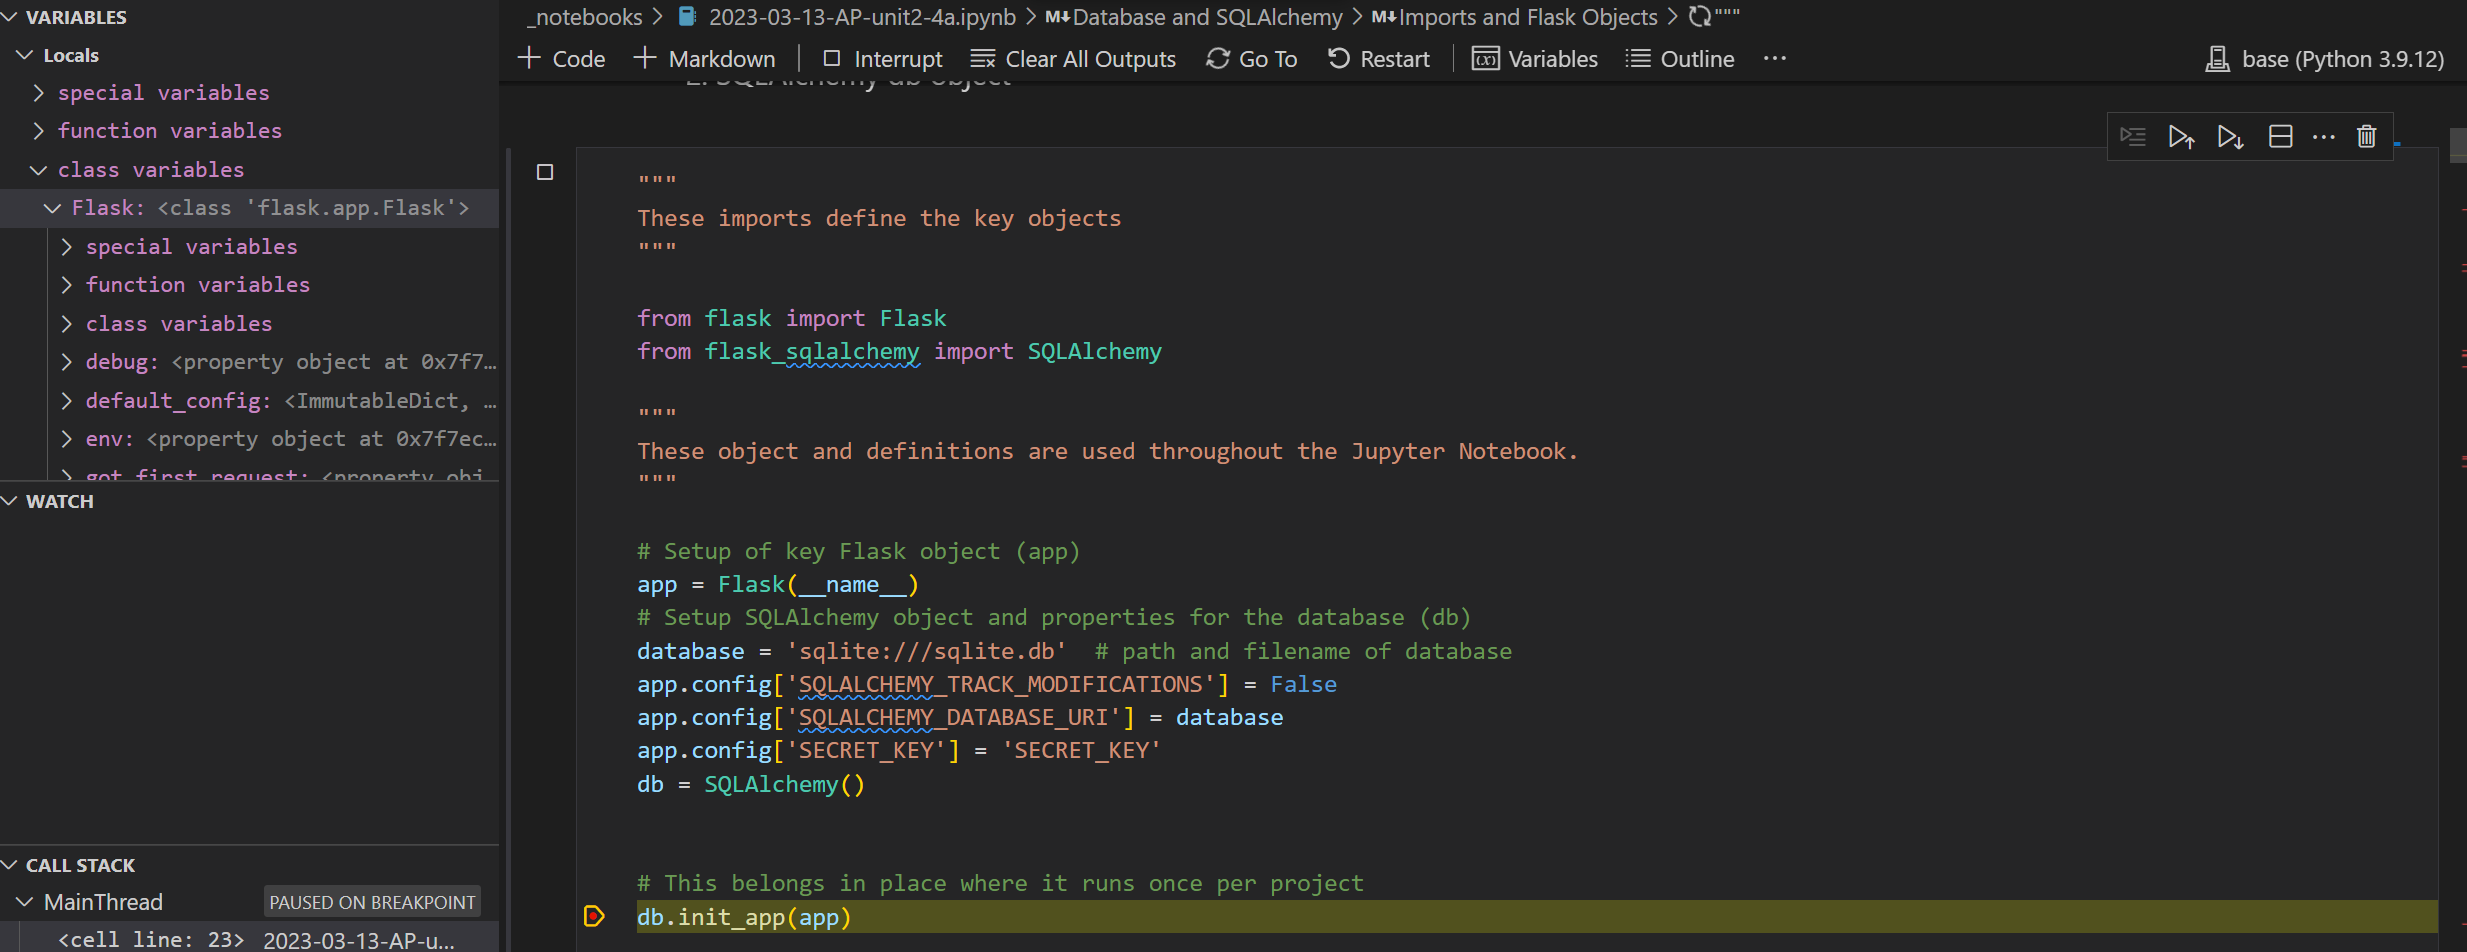
Task: Add a new Markdown cell
Action: (705, 59)
